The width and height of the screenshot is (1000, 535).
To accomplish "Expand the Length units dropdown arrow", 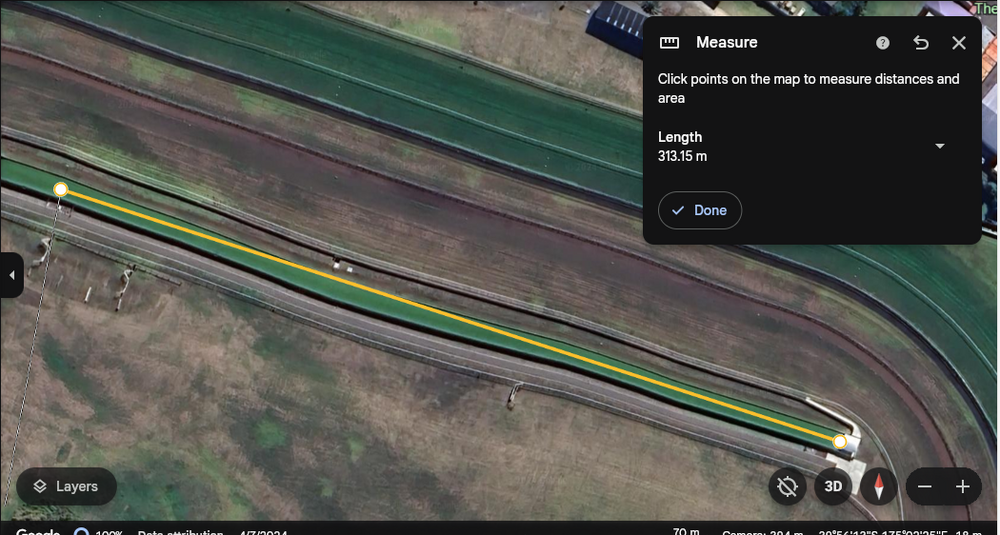I will (x=939, y=146).
